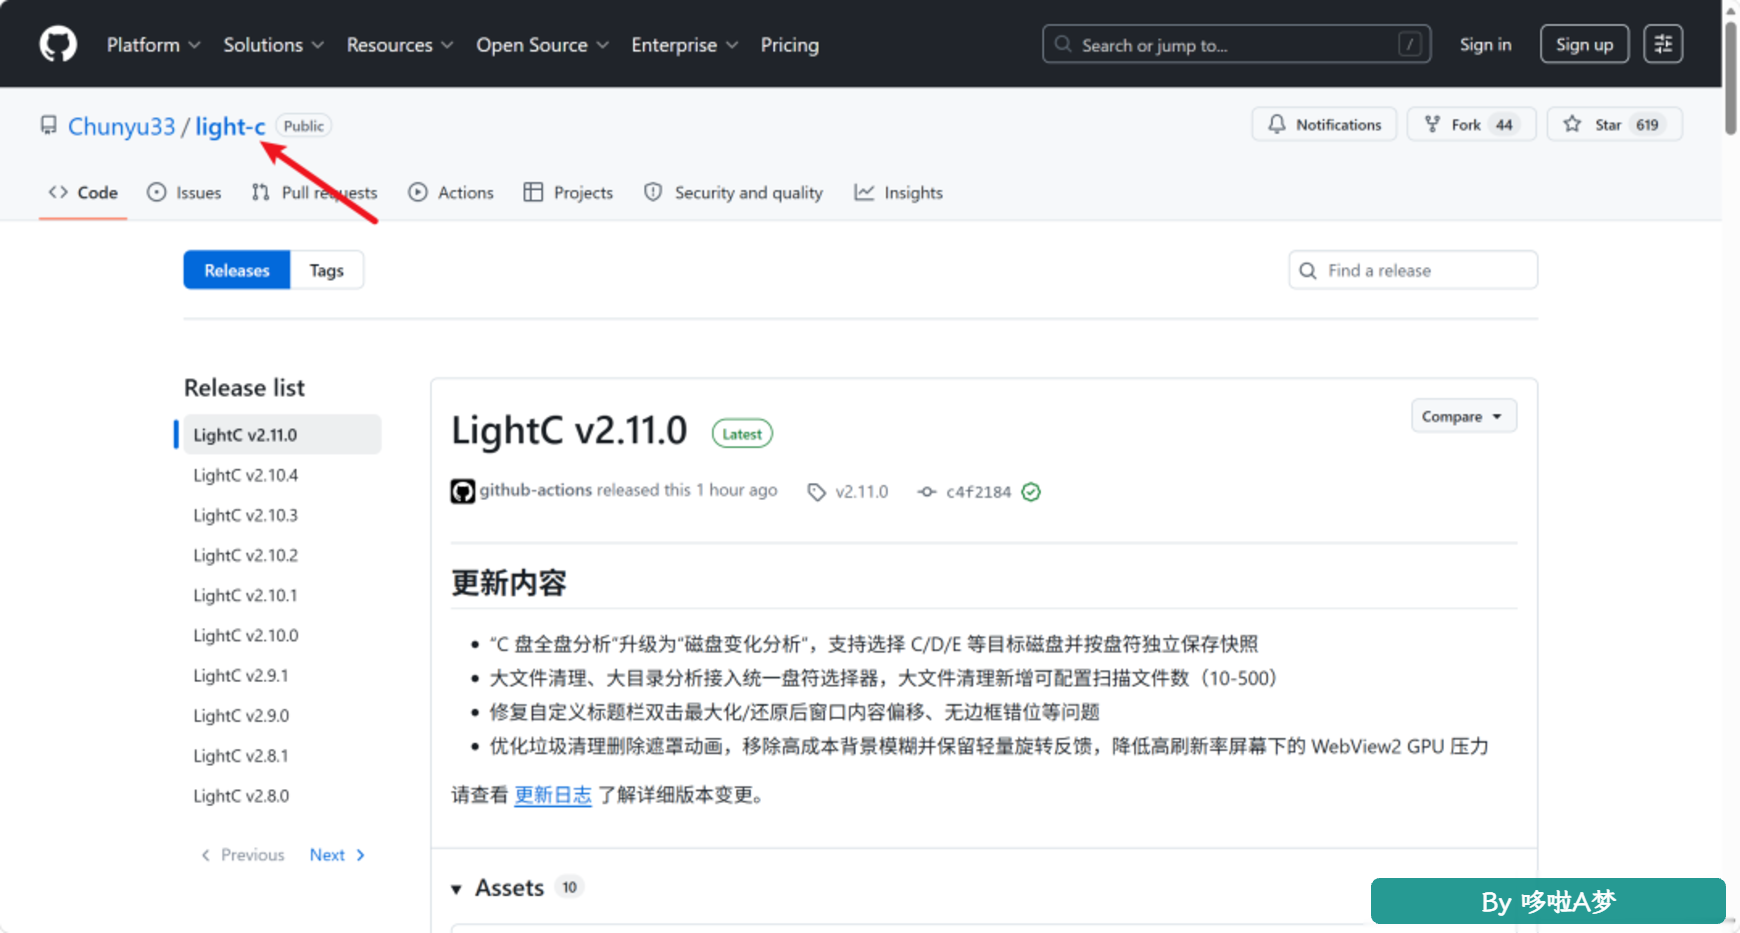Go to Next page of releases
This screenshot has width=1740, height=933.
pos(337,855)
